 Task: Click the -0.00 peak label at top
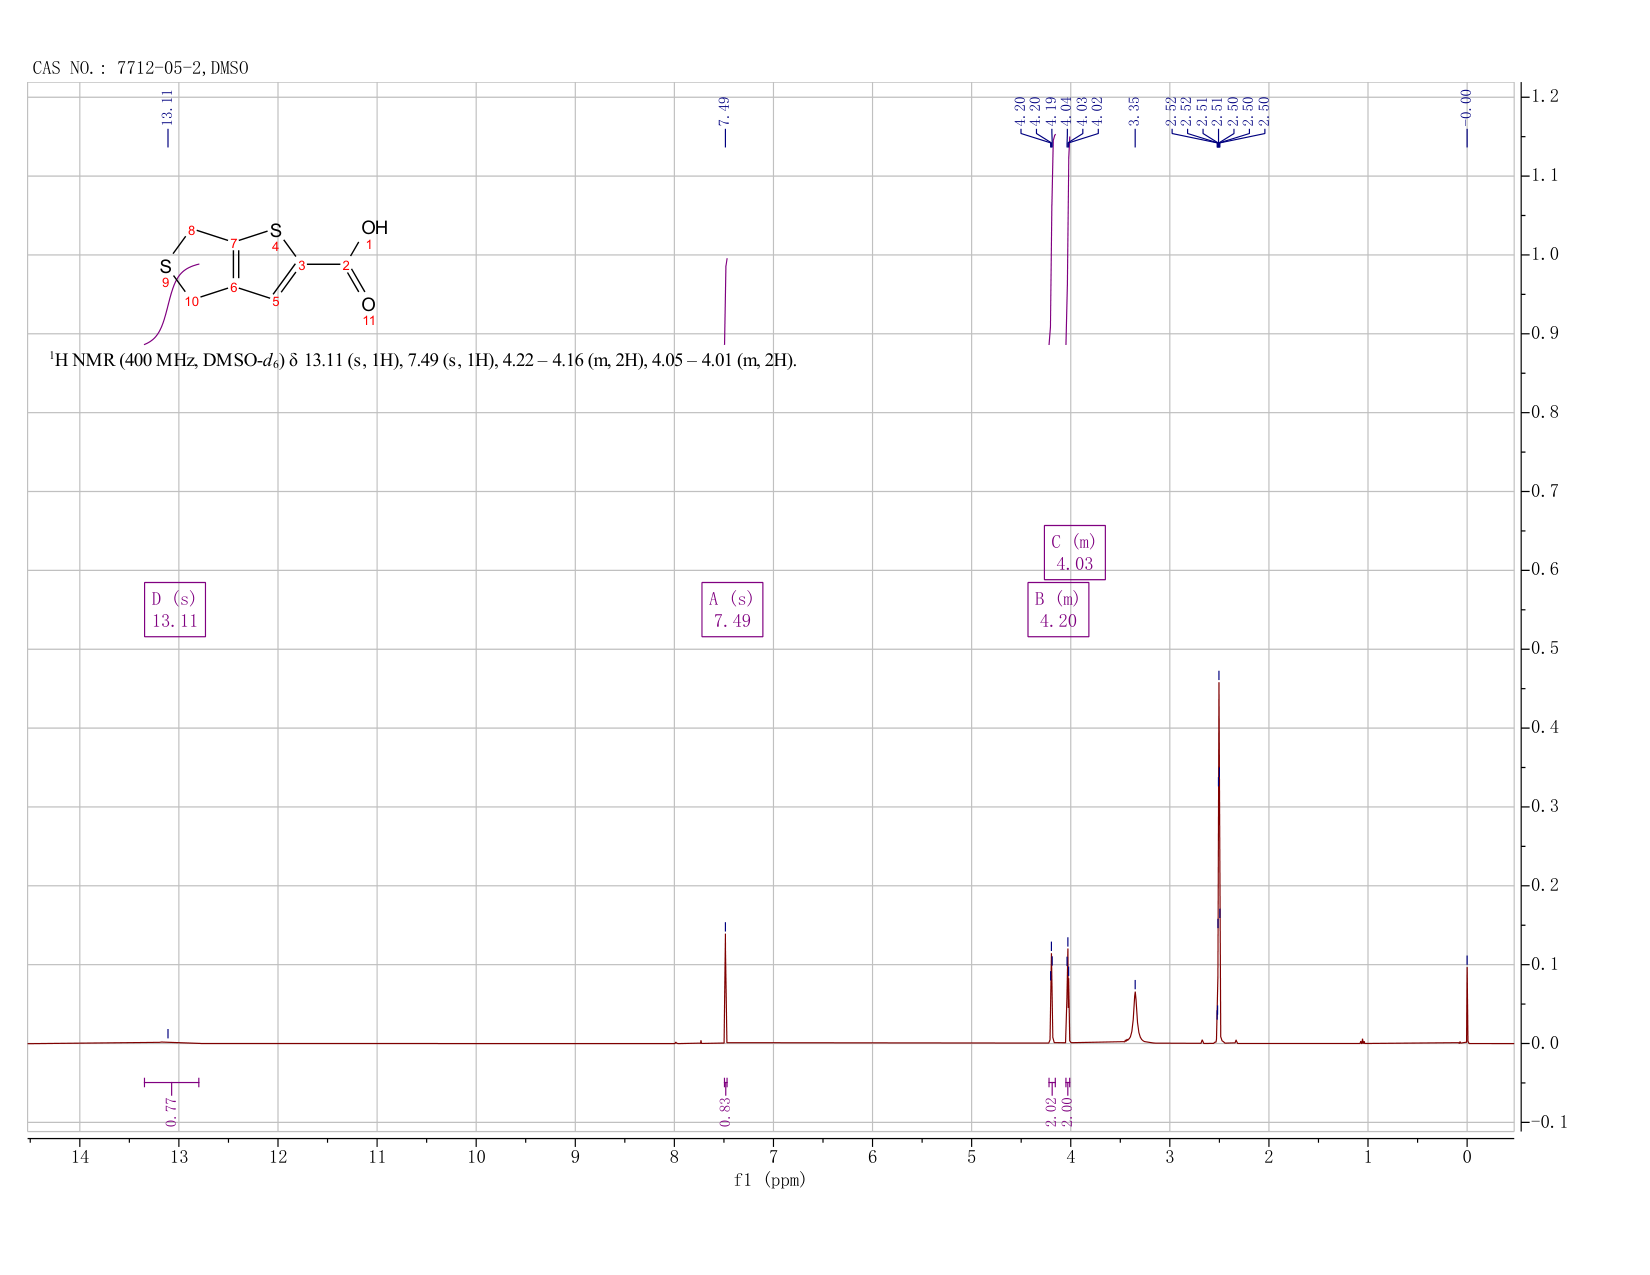(x=1467, y=106)
